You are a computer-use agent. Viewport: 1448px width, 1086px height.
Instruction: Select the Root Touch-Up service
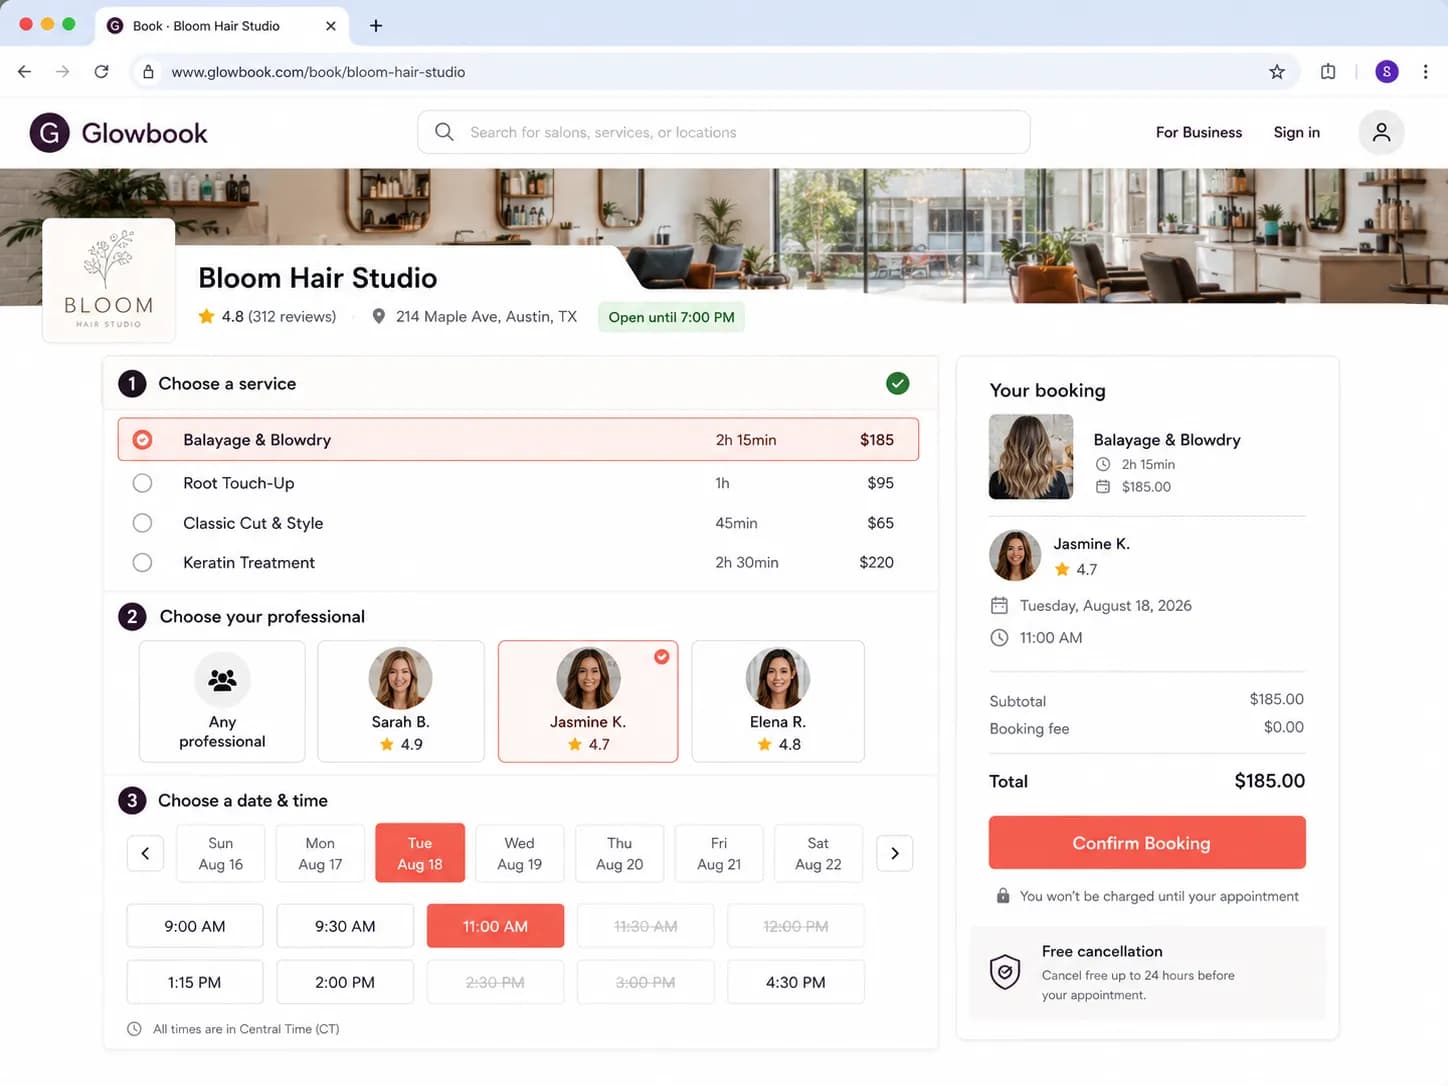518,483
